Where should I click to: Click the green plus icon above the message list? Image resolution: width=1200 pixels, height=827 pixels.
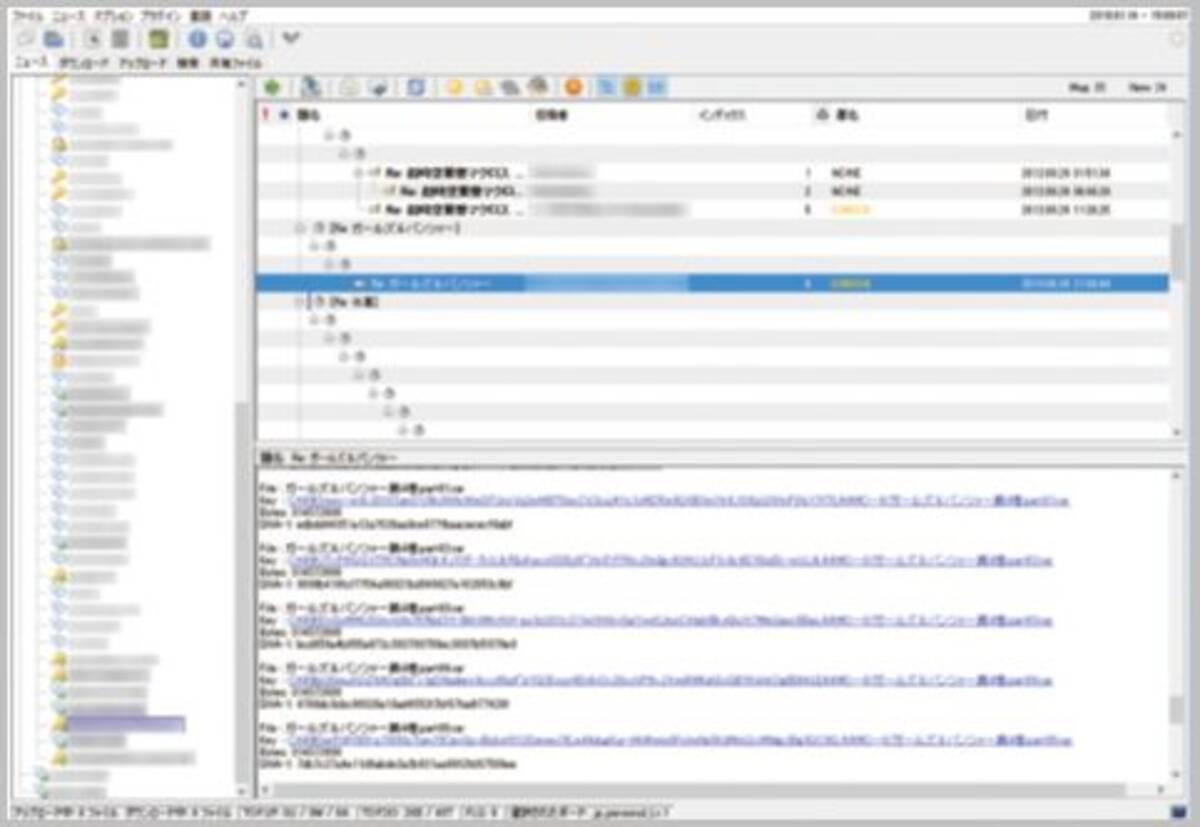tap(273, 87)
